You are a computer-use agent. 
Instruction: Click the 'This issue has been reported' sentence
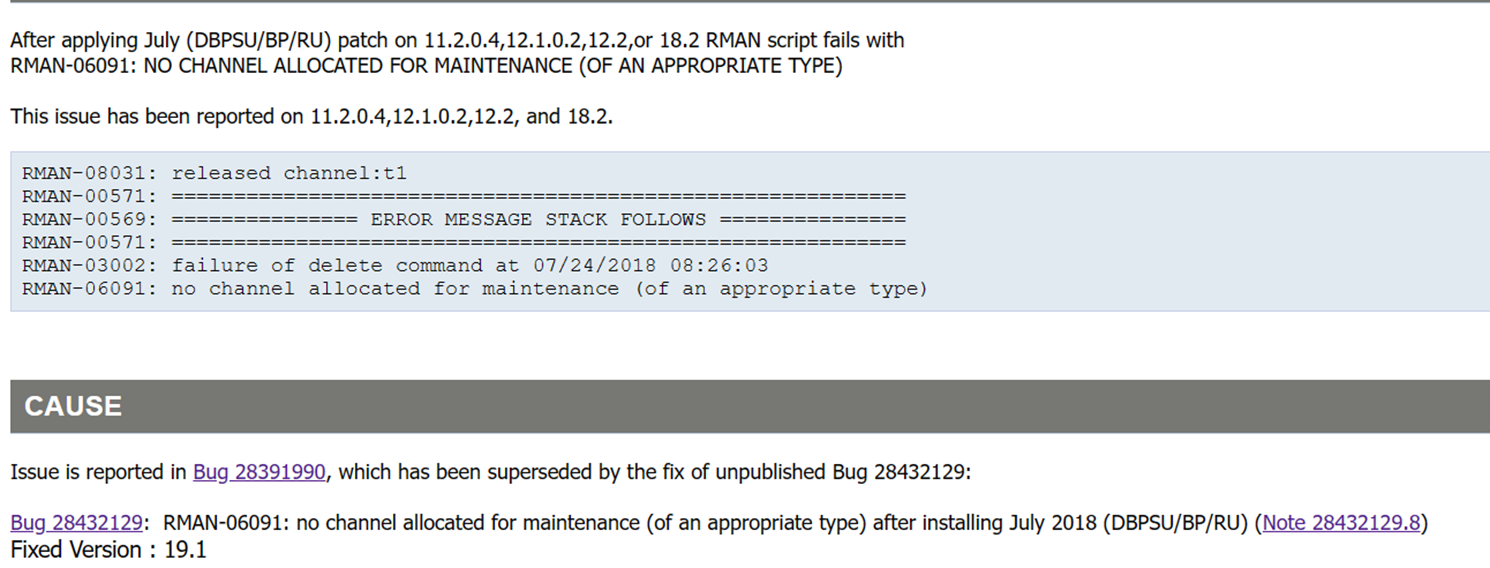(x=311, y=116)
